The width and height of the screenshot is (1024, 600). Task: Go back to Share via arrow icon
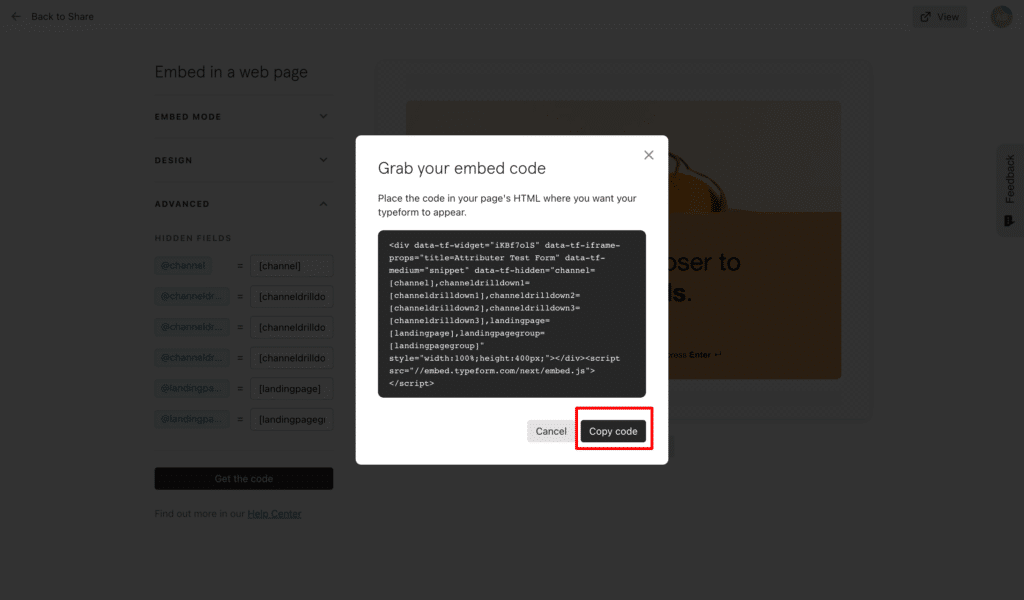[x=16, y=16]
